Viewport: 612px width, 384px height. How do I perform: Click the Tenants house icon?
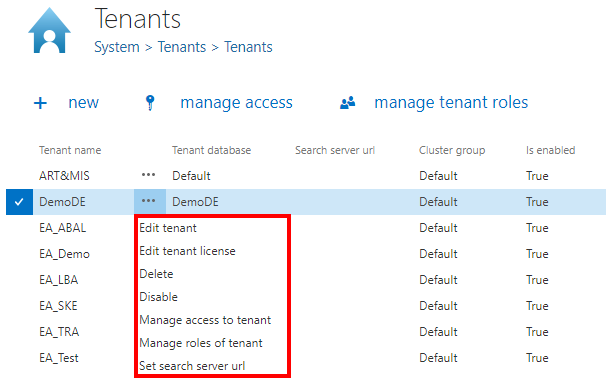click(49, 30)
